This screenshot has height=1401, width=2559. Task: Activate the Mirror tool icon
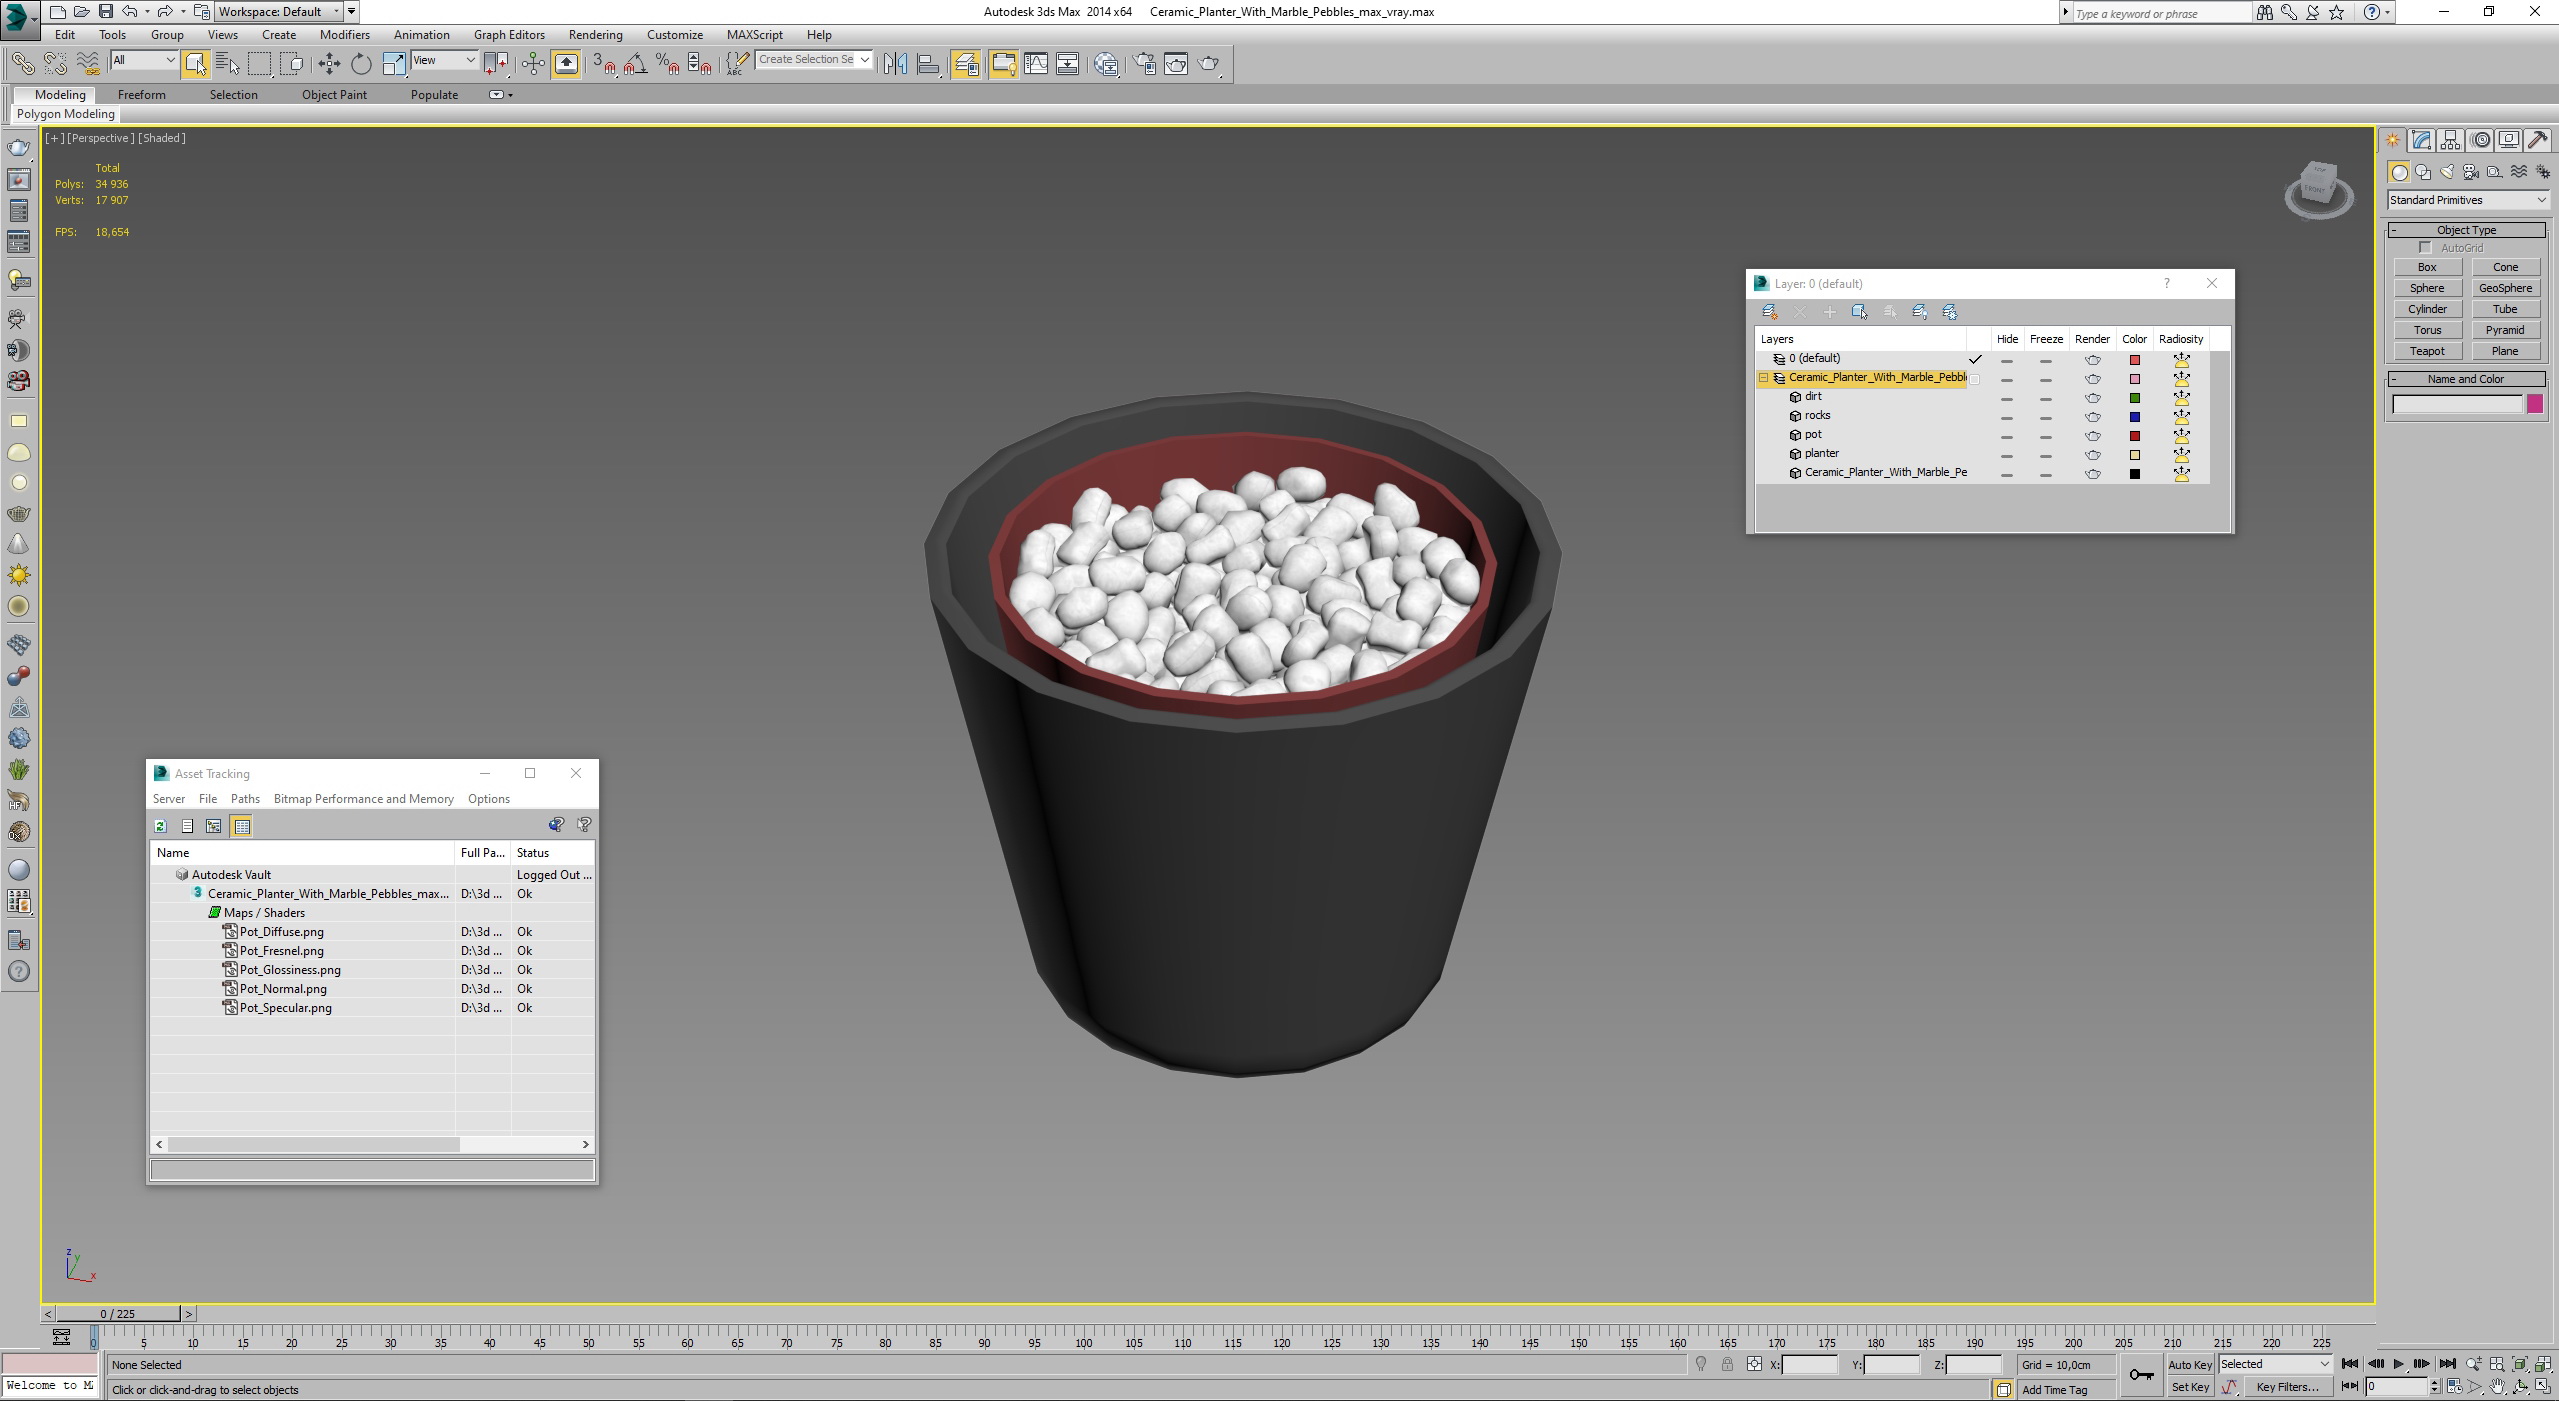tap(895, 64)
